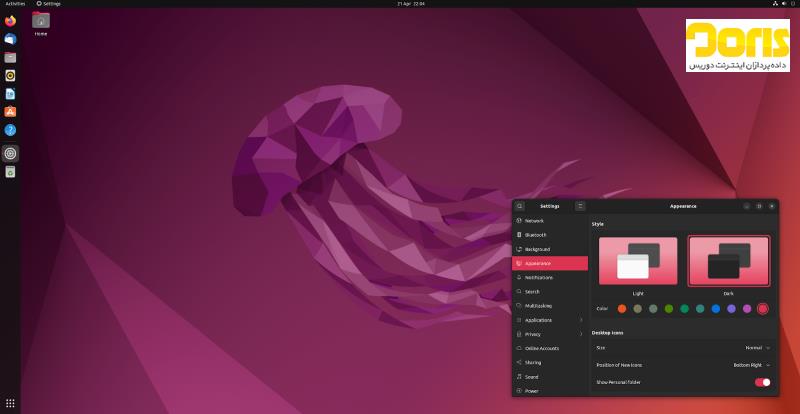The width and height of the screenshot is (800, 414).
Task: Select the Home folder desktop icon
Action: (x=41, y=23)
